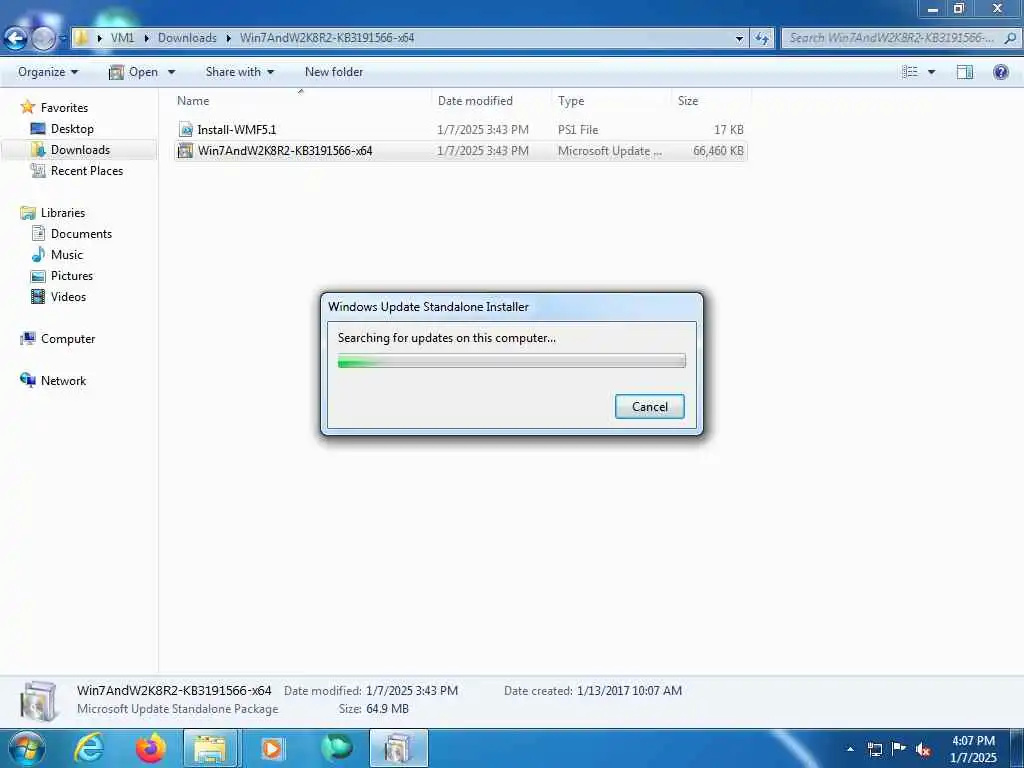The height and width of the screenshot is (768, 1024).
Task: Click the PS1 File type cell
Action: point(578,130)
